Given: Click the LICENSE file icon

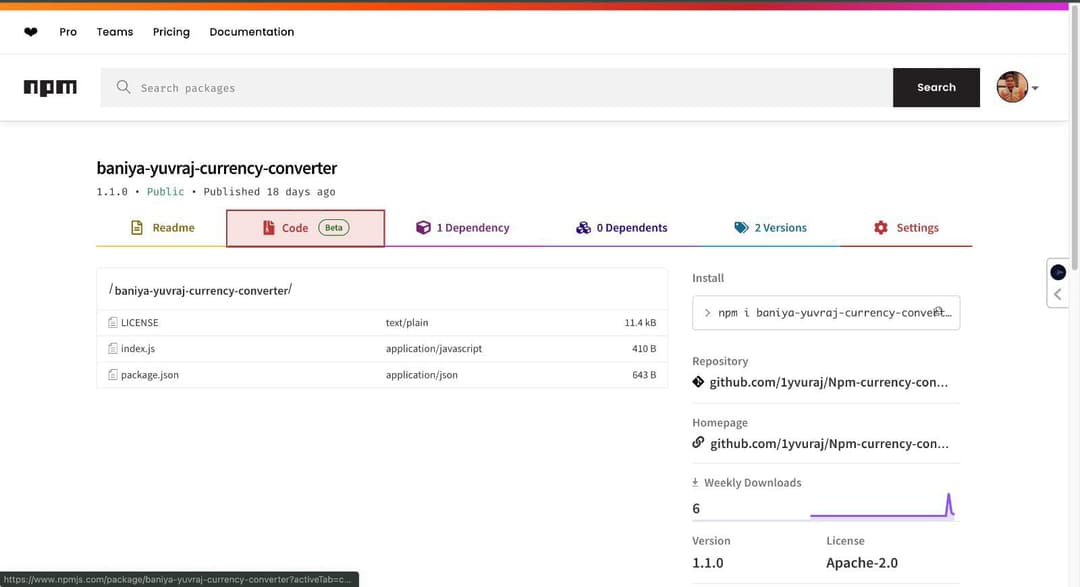Looking at the screenshot, I should [113, 322].
